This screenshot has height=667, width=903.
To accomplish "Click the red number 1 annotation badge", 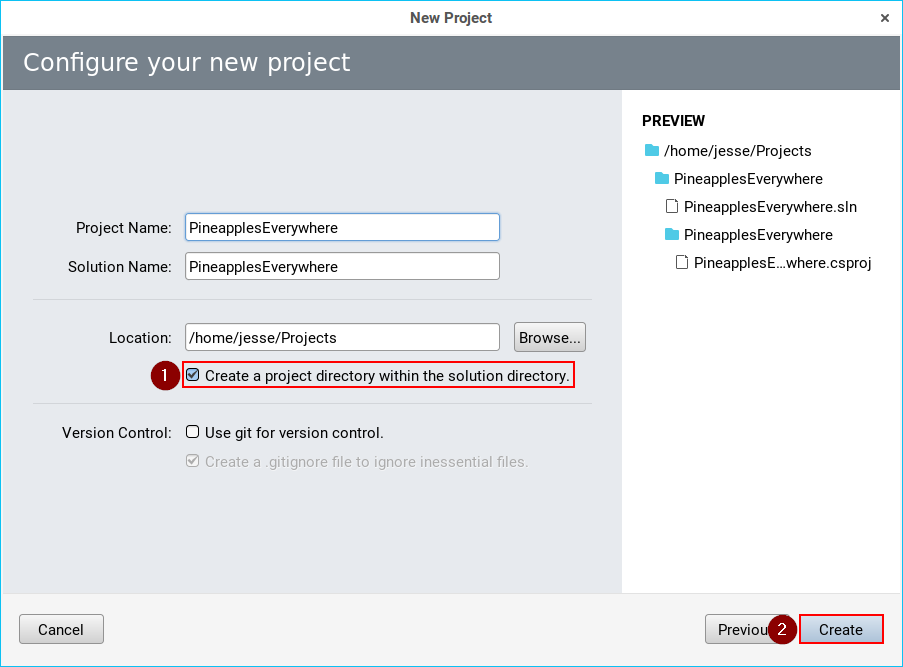I will tap(165, 376).
